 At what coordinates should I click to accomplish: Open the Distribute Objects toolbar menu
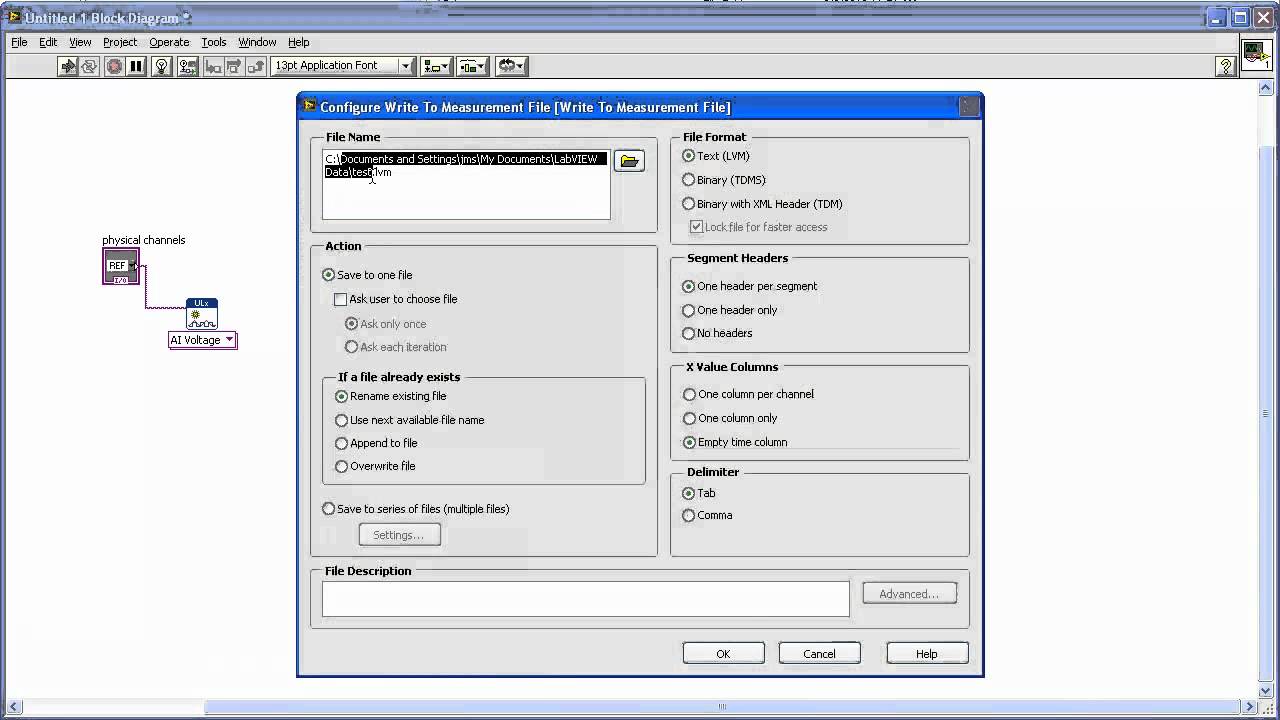click(x=472, y=66)
